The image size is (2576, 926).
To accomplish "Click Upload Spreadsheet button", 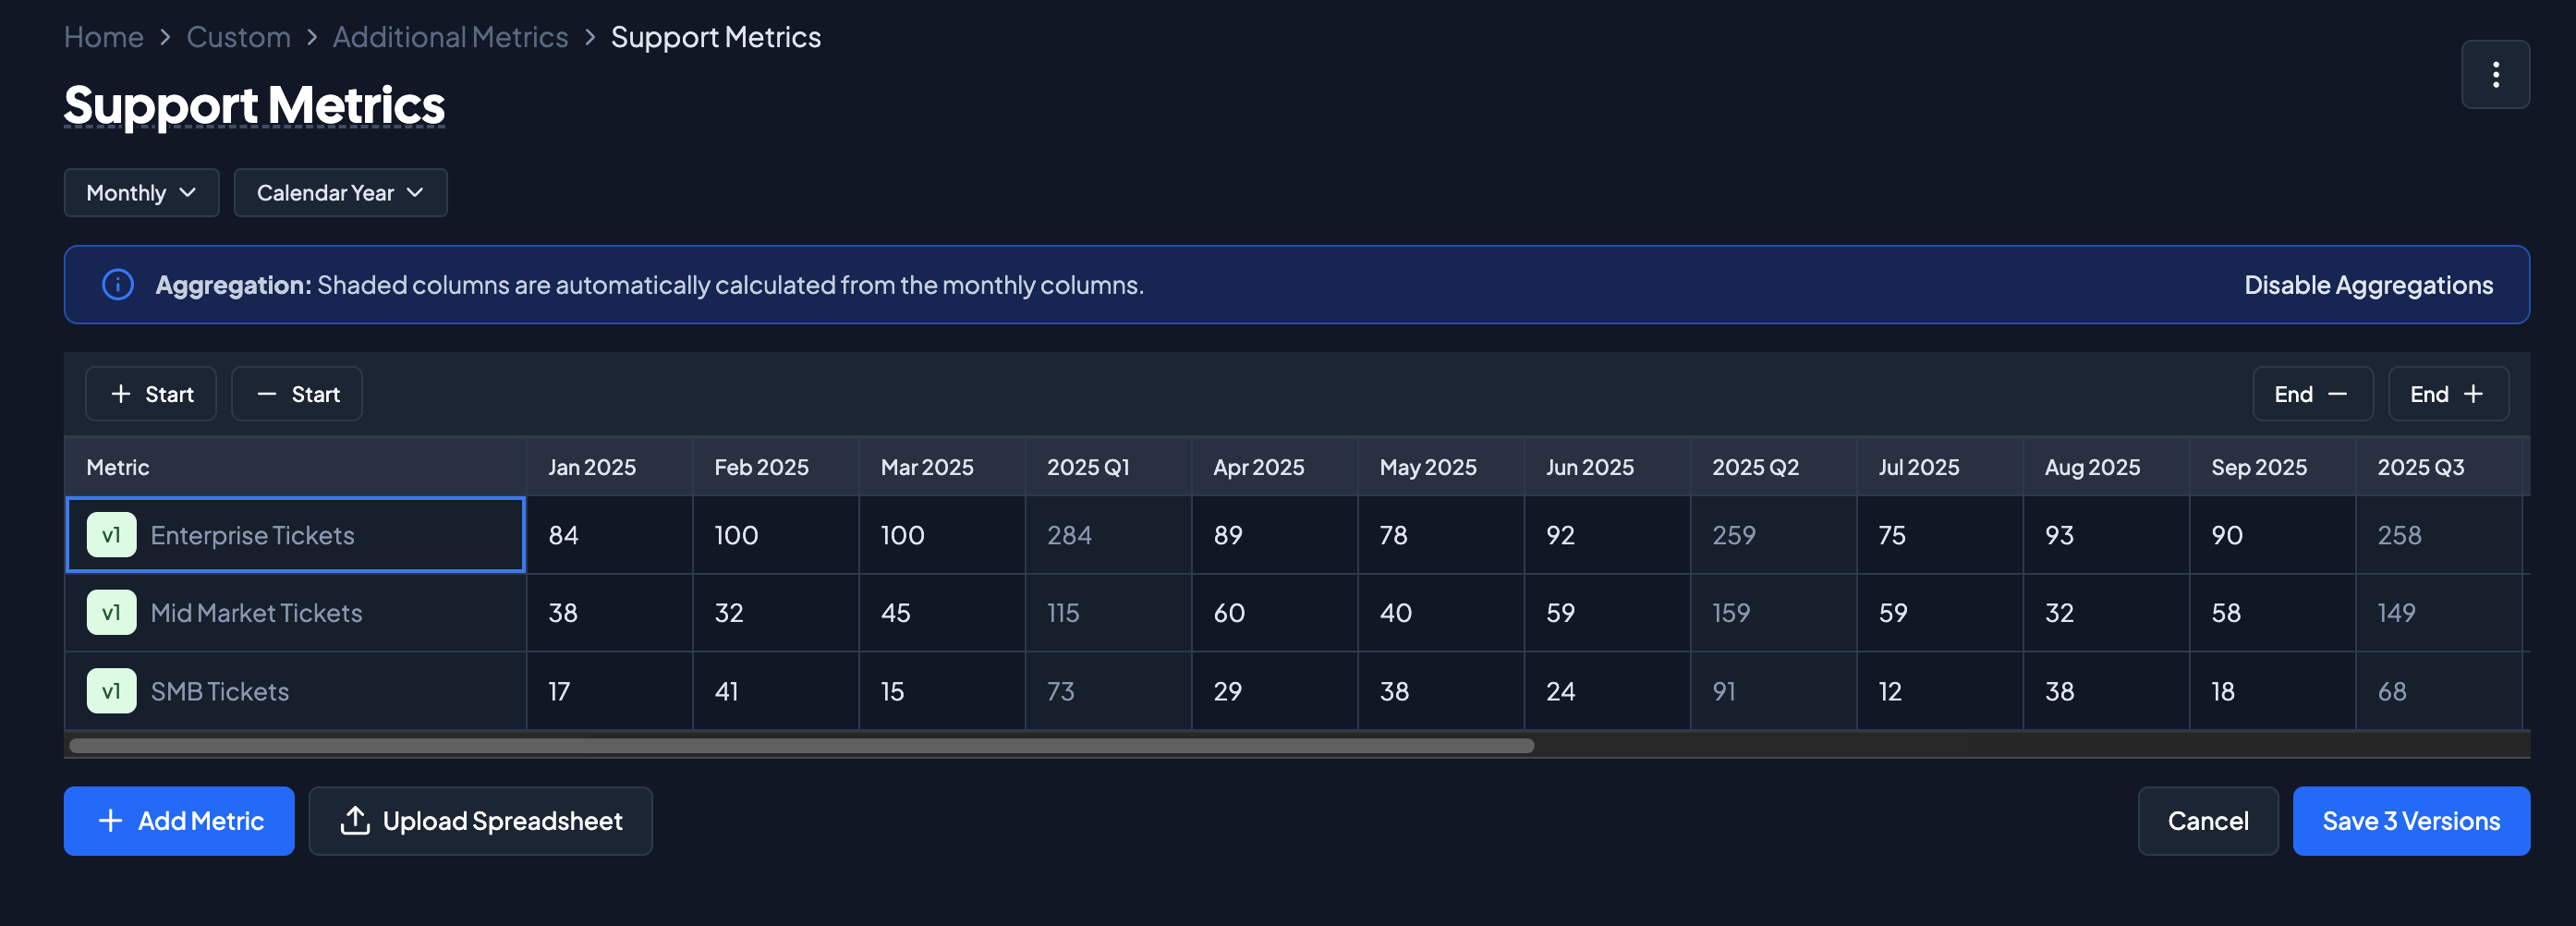I will [480, 821].
